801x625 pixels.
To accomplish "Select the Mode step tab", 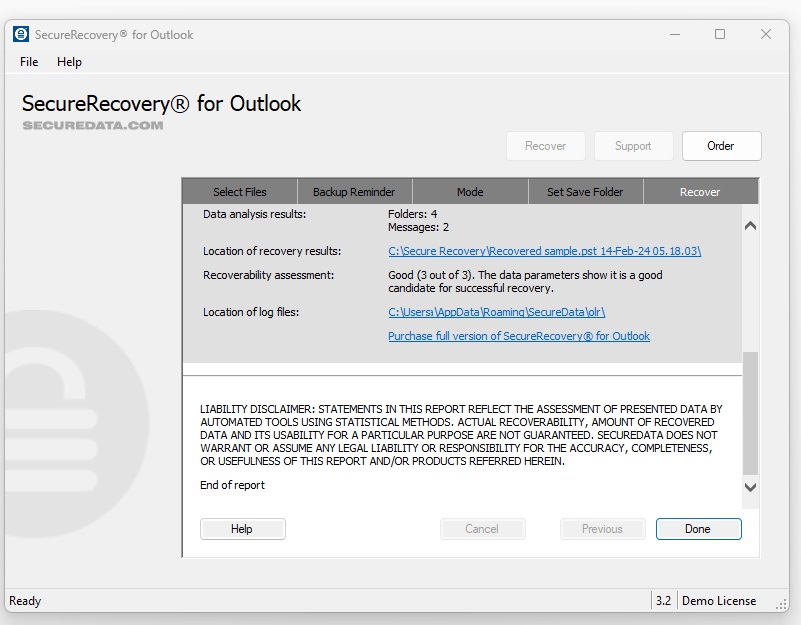I will pos(470,192).
